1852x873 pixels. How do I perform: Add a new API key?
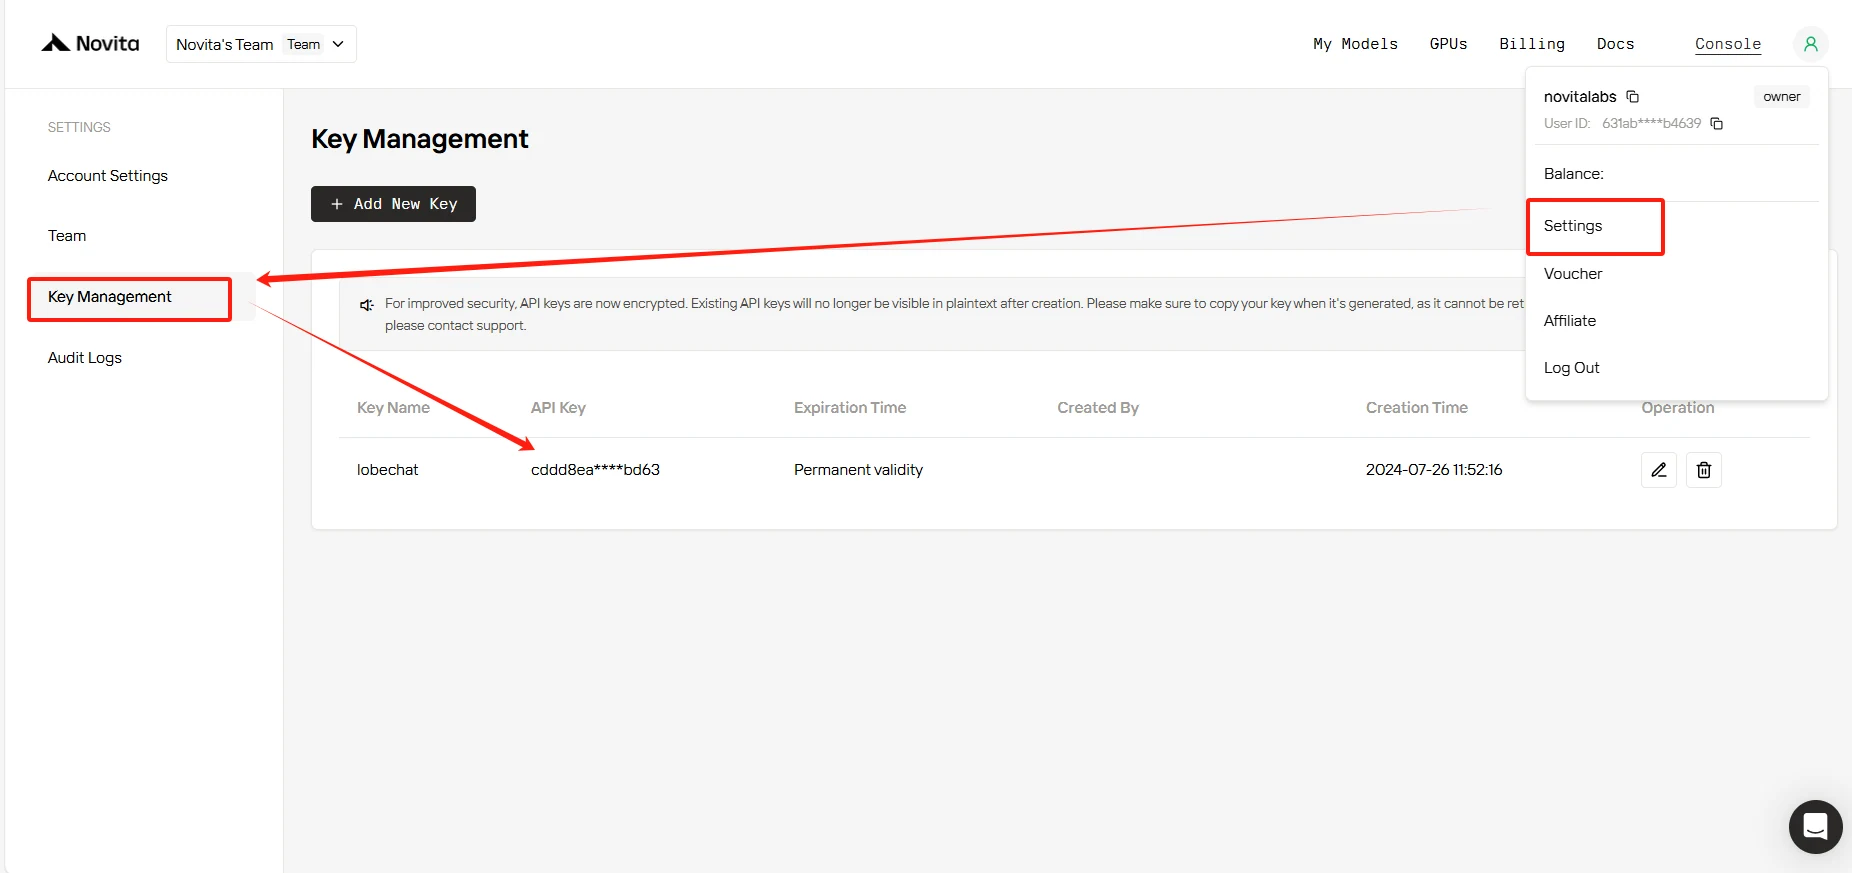[393, 204]
